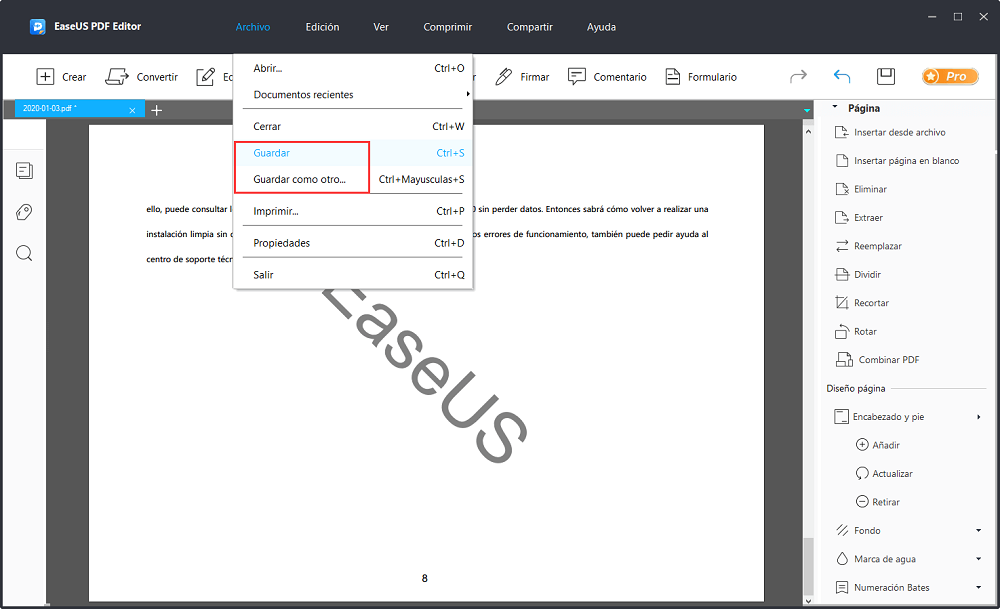Click the redo arrow icon
The image size is (1000, 609).
coord(798,77)
